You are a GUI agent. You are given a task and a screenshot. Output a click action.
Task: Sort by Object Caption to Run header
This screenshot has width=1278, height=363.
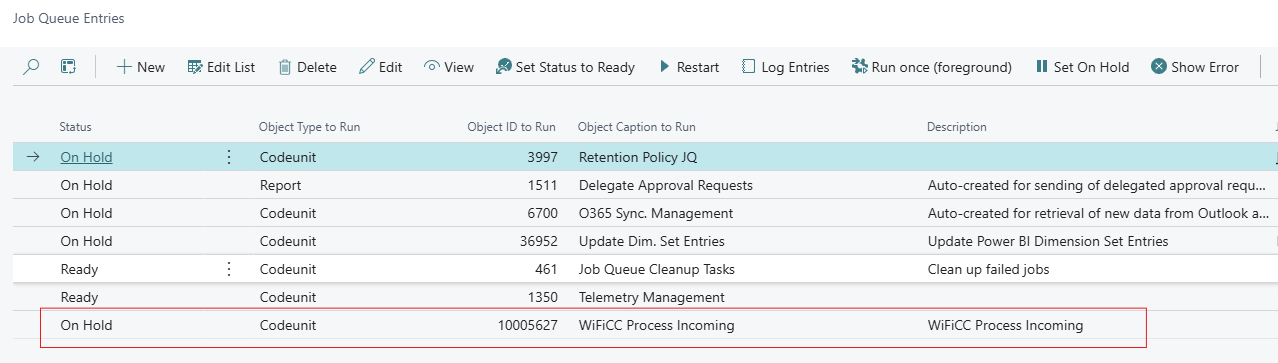pyautogui.click(x=637, y=127)
